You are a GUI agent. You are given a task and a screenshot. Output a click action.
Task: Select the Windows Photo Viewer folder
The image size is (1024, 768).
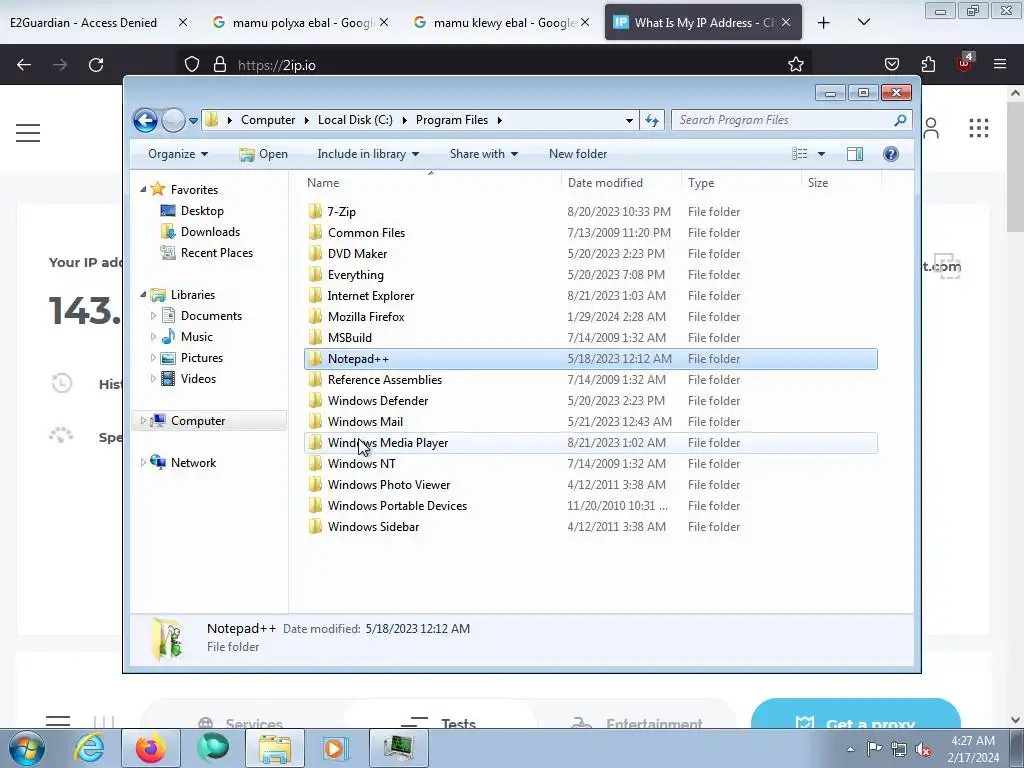[389, 485]
